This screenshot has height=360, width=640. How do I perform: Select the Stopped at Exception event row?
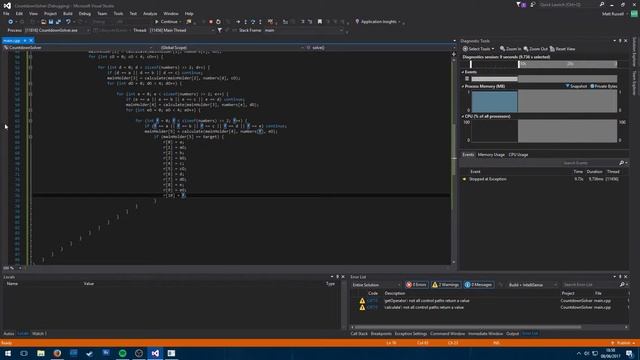(543, 179)
